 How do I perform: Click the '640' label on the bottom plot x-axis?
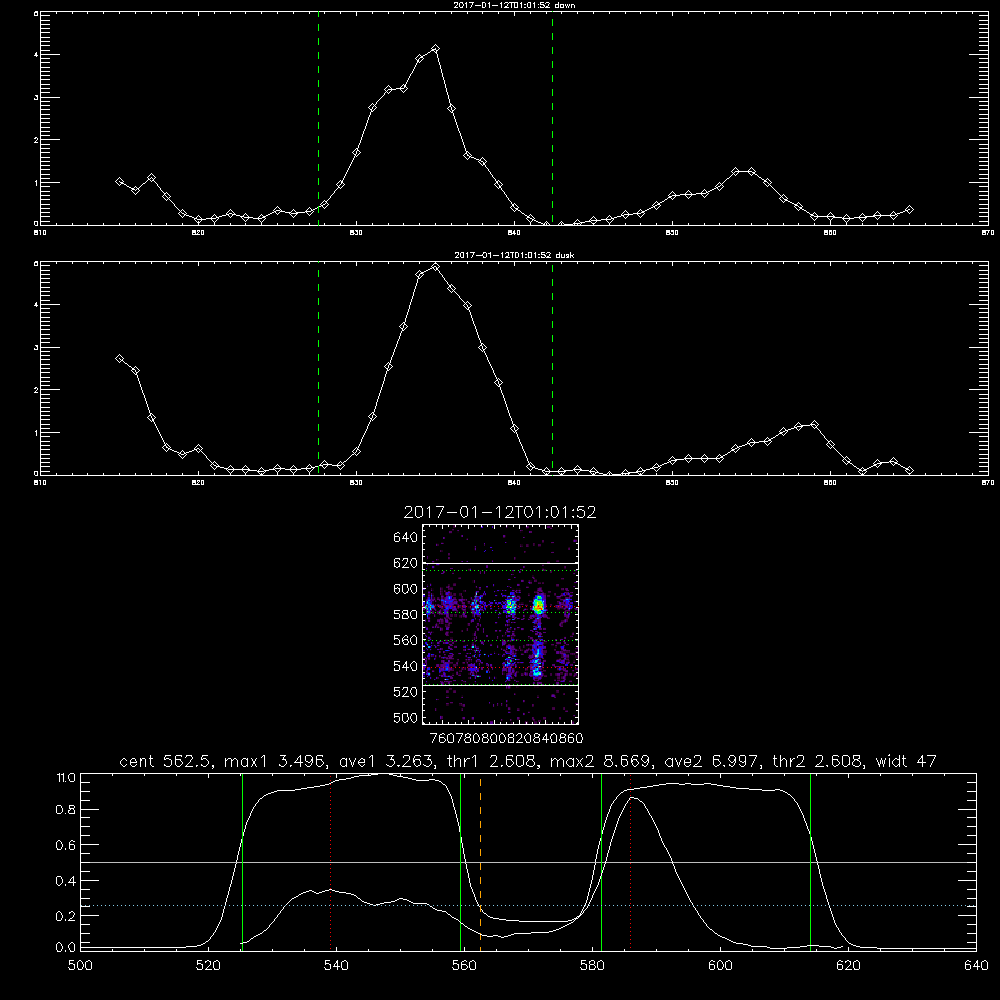(976, 966)
